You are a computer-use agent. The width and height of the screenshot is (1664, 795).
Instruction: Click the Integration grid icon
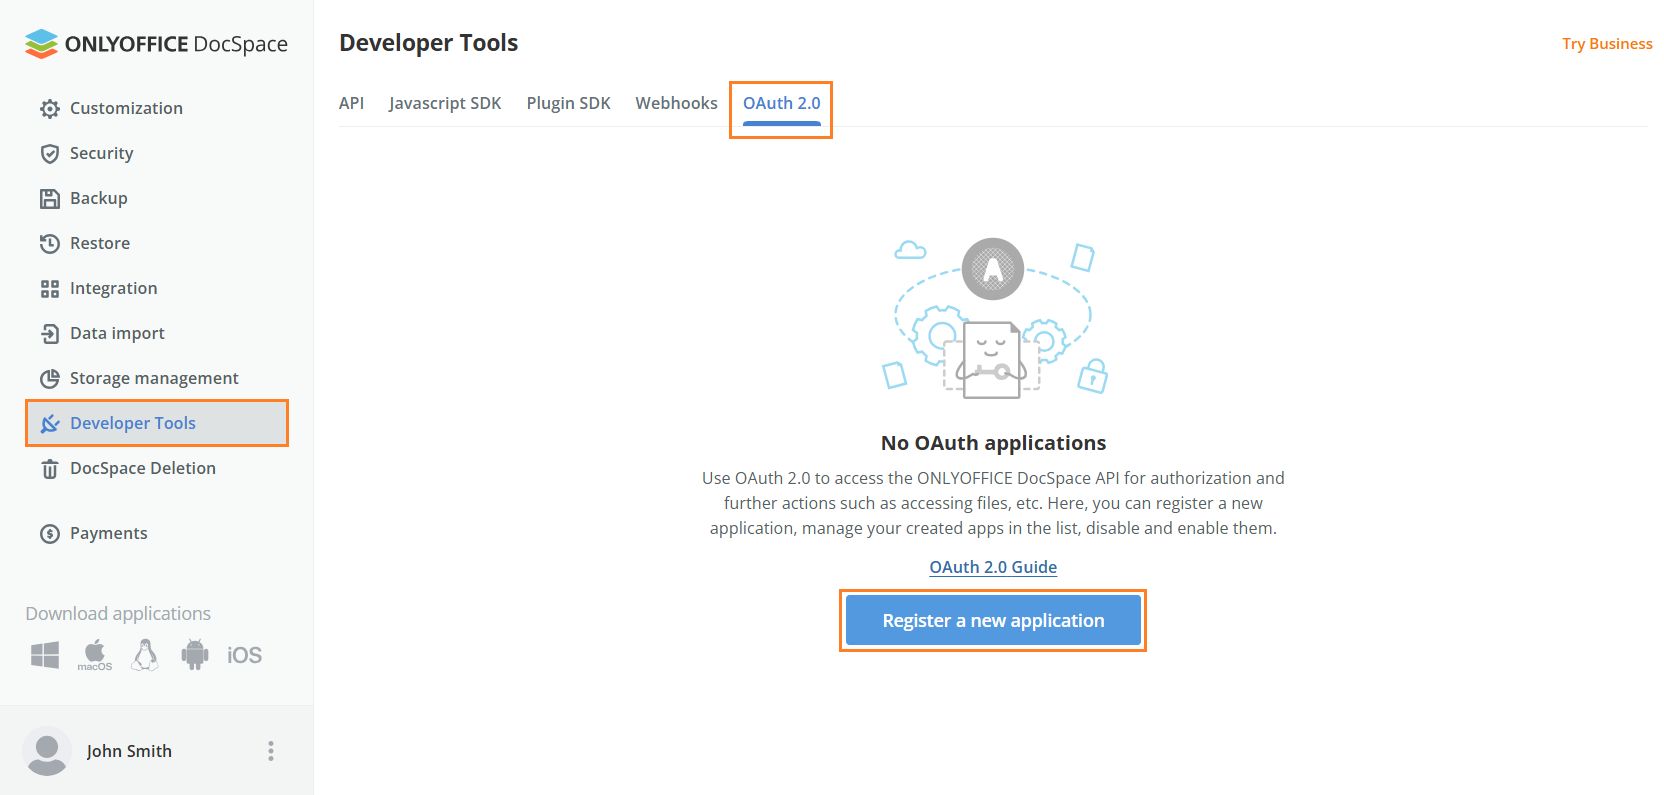click(49, 289)
